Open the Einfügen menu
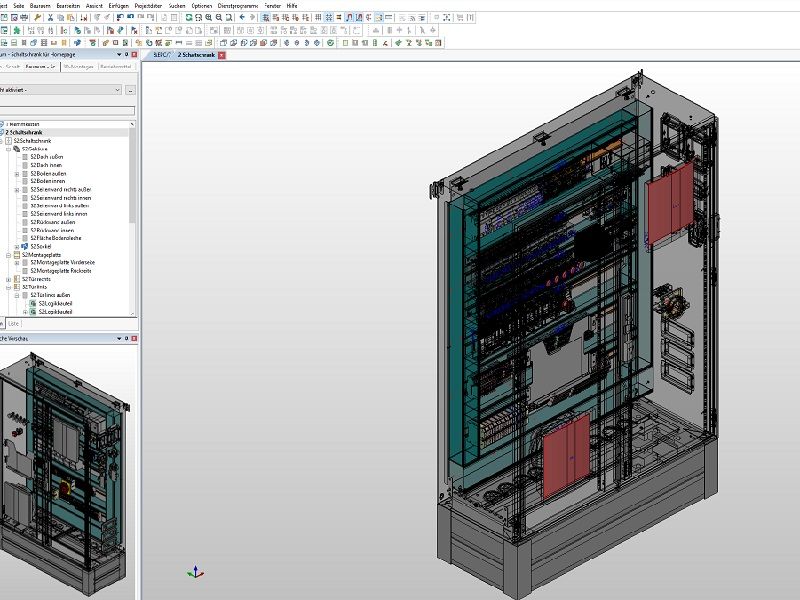 click(118, 5)
